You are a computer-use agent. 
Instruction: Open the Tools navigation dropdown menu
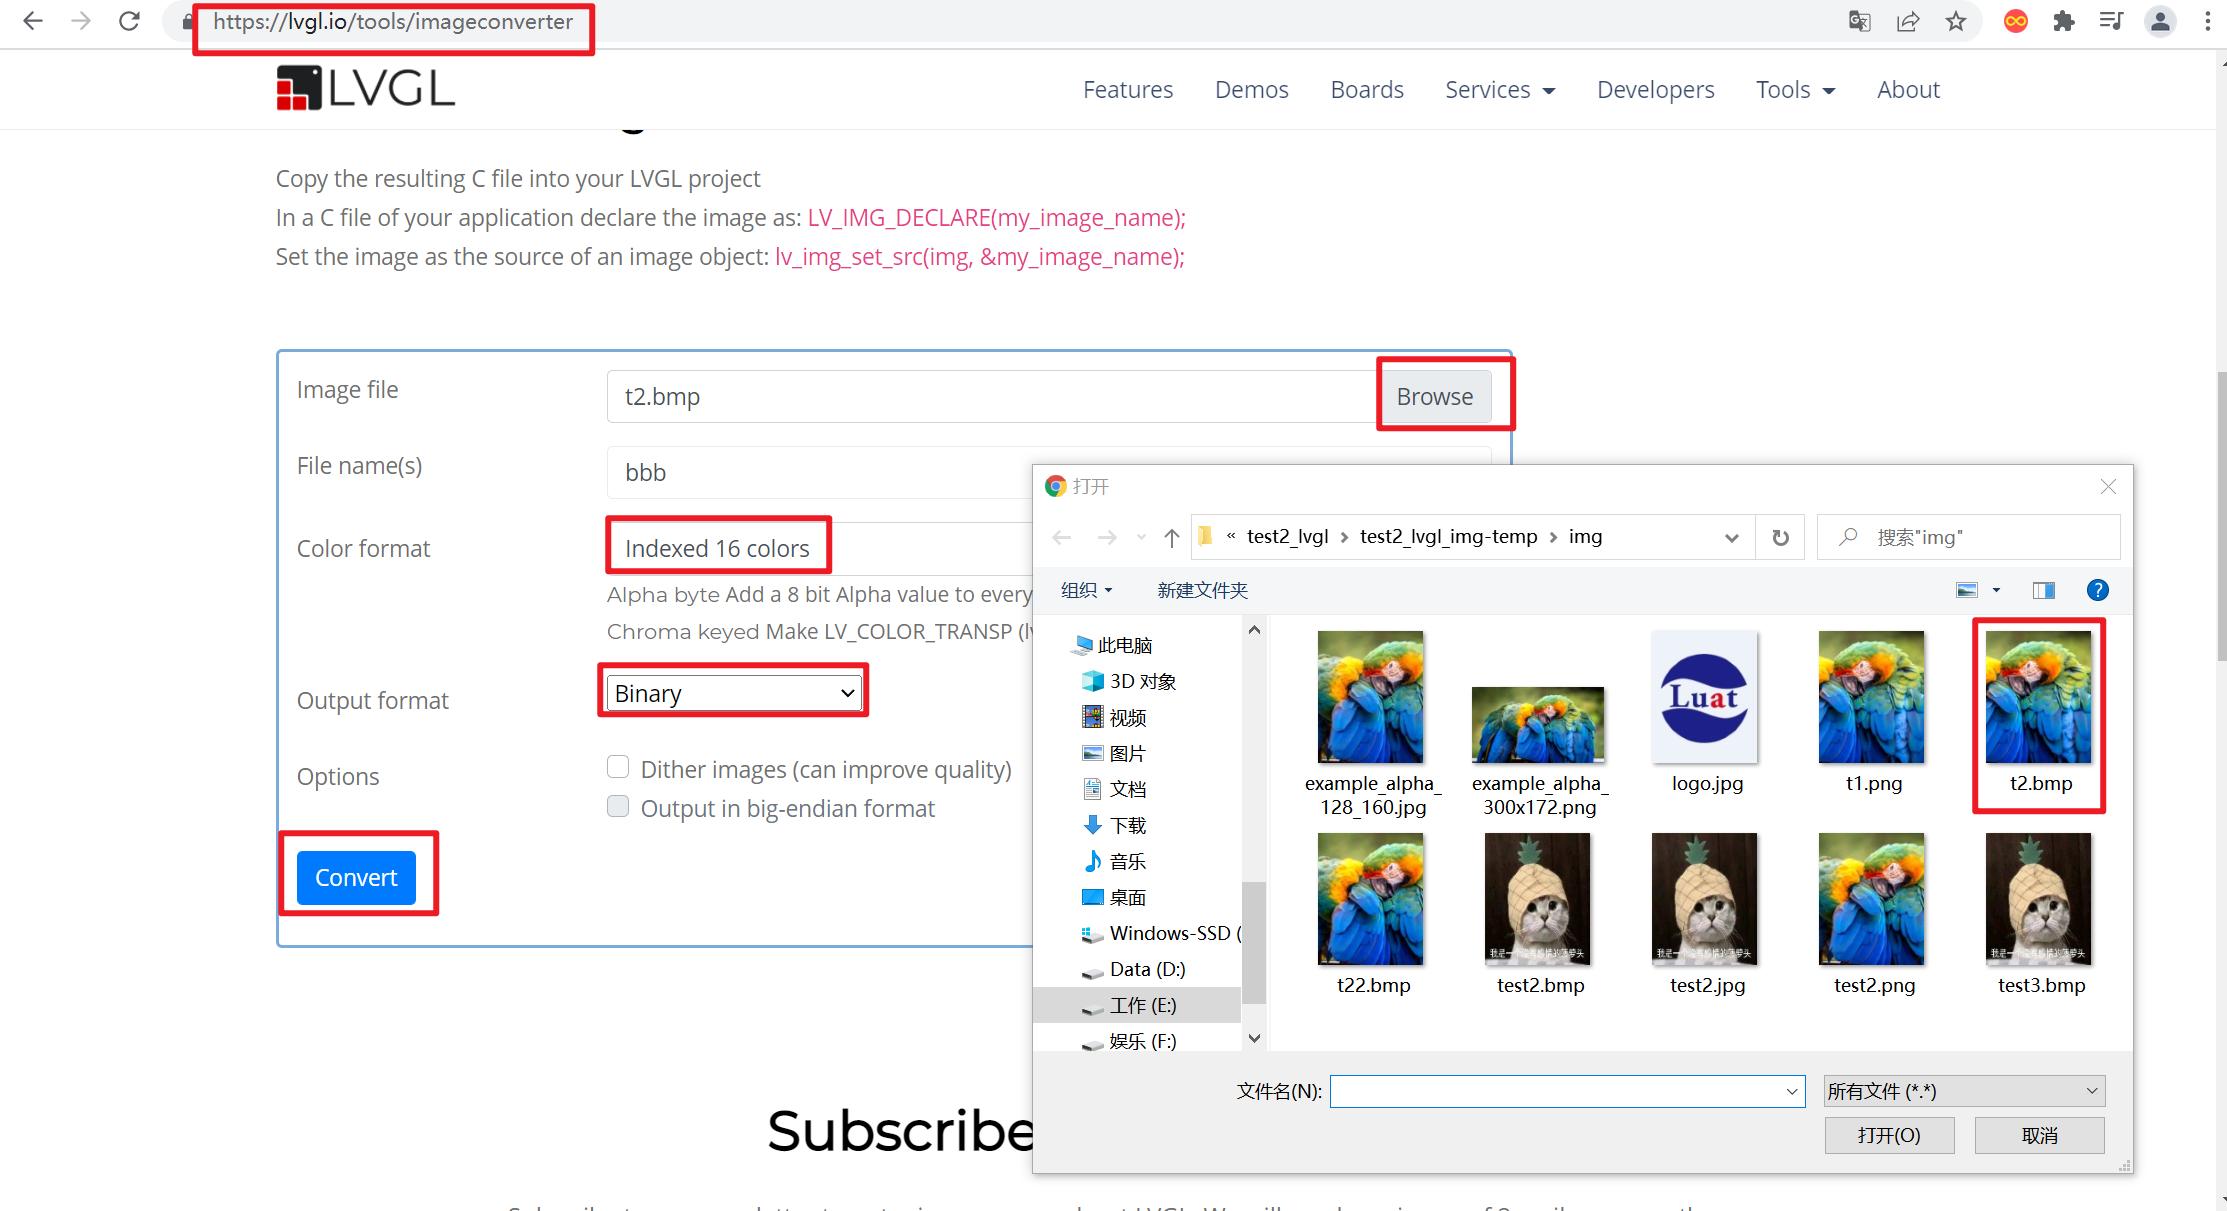point(1795,90)
